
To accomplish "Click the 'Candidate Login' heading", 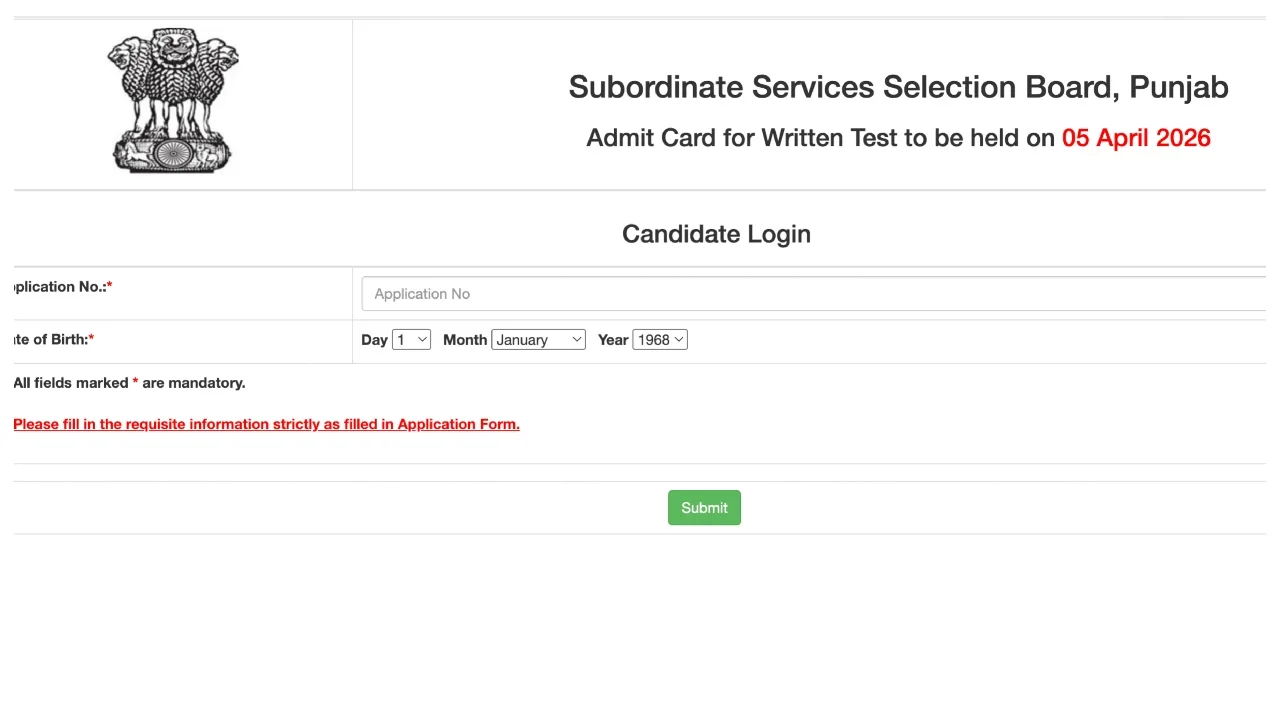I will coord(716,234).
